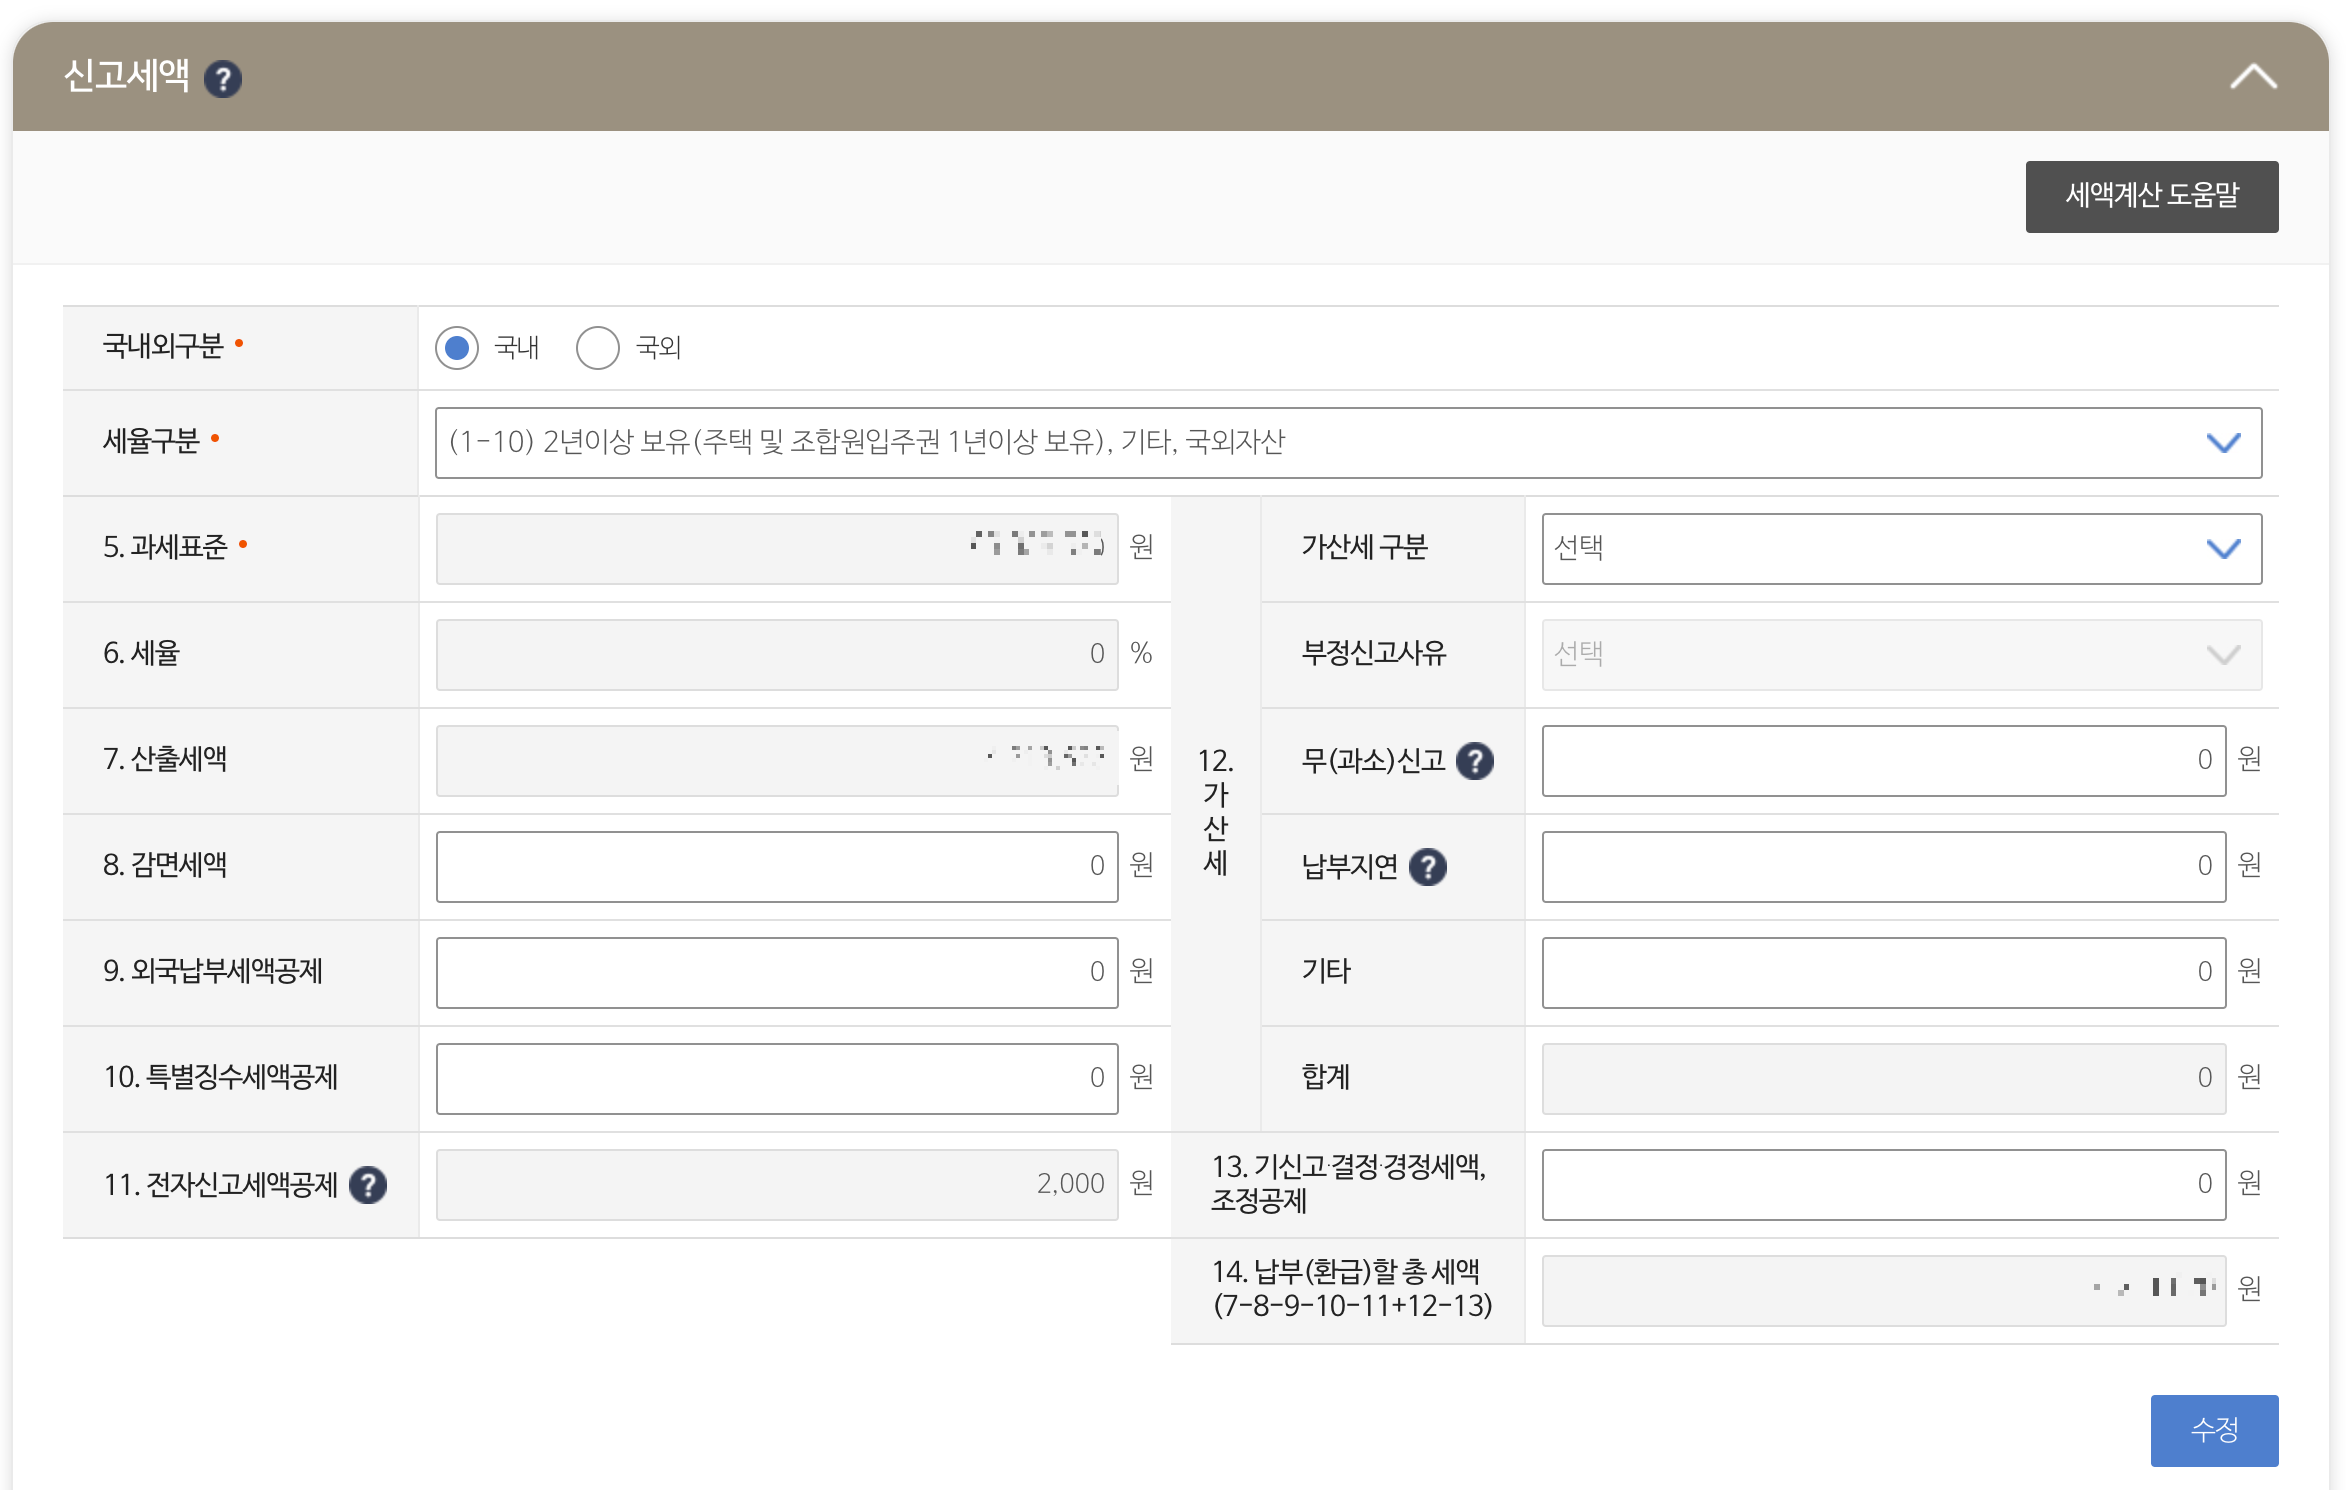Select the 국외 radio button
2346x1490 pixels.
[x=598, y=348]
